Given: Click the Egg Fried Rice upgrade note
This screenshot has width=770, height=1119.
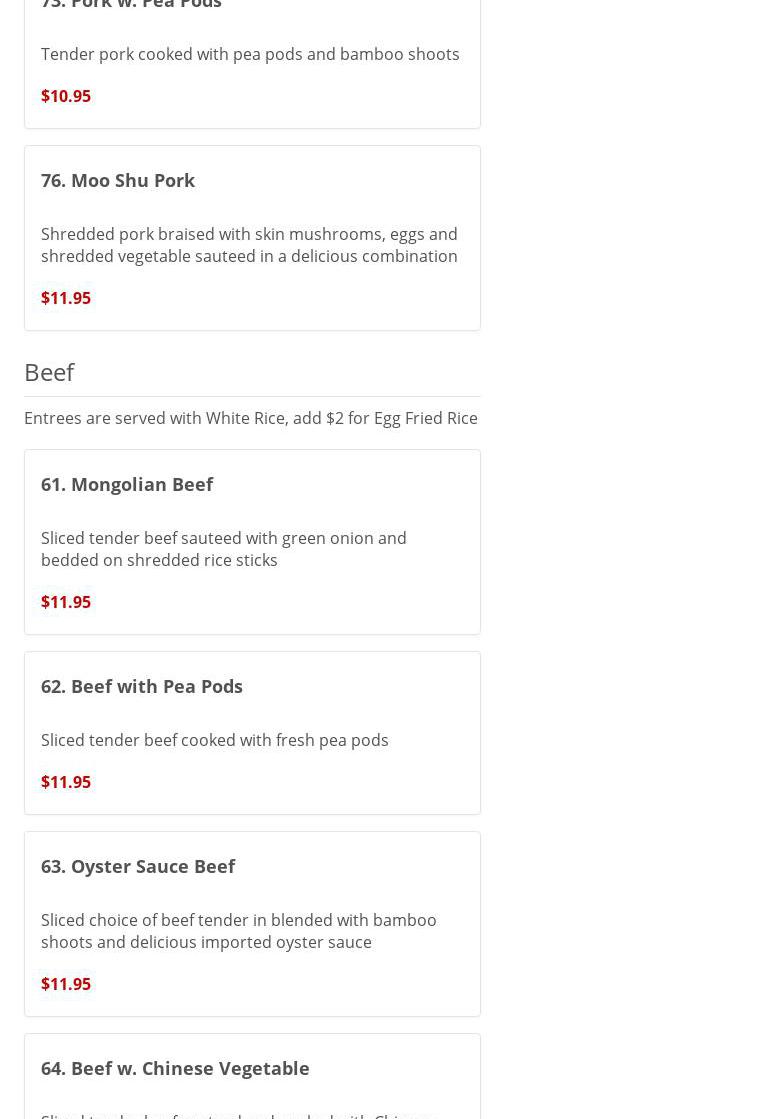Looking at the screenshot, I should [x=251, y=418].
